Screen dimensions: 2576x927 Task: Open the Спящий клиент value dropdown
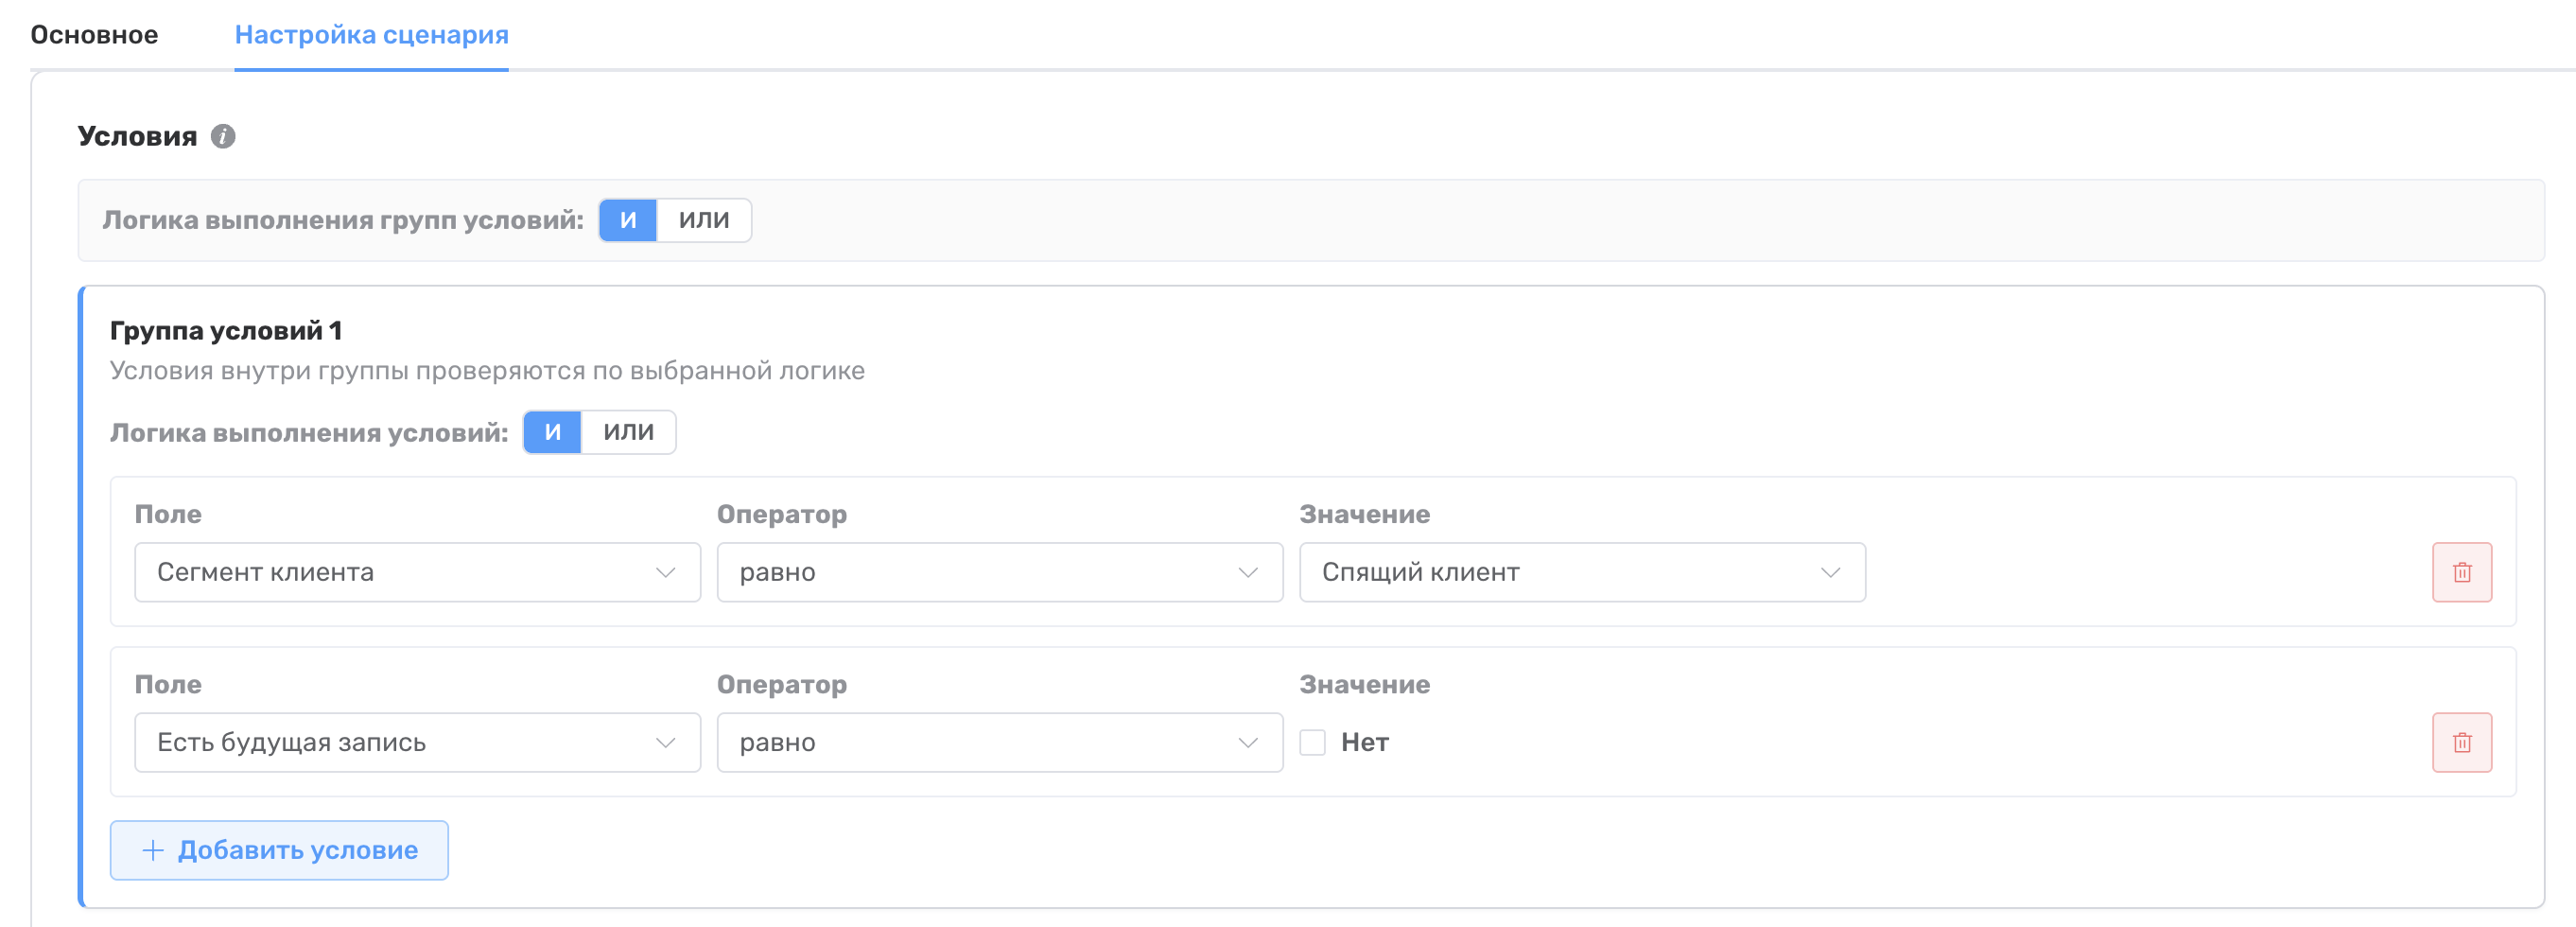(x=1582, y=572)
